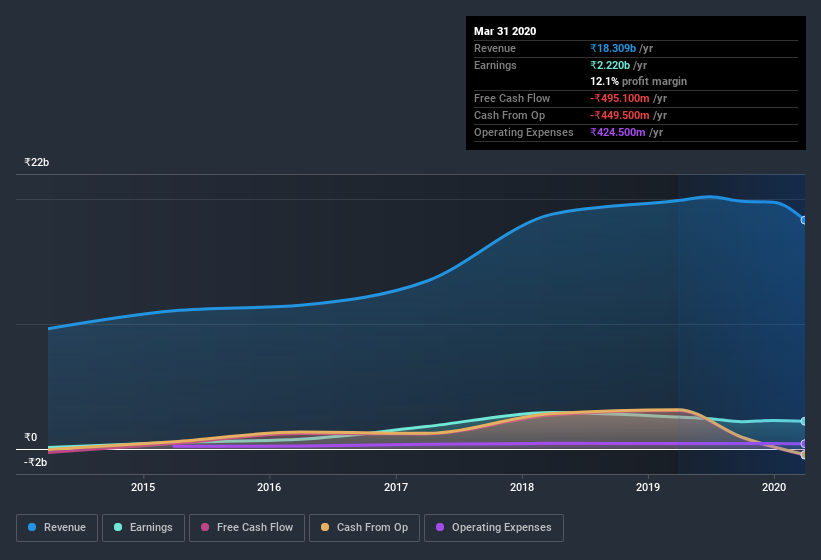Select the 2016 x-axis label
The height and width of the screenshot is (560, 821).
click(269, 487)
